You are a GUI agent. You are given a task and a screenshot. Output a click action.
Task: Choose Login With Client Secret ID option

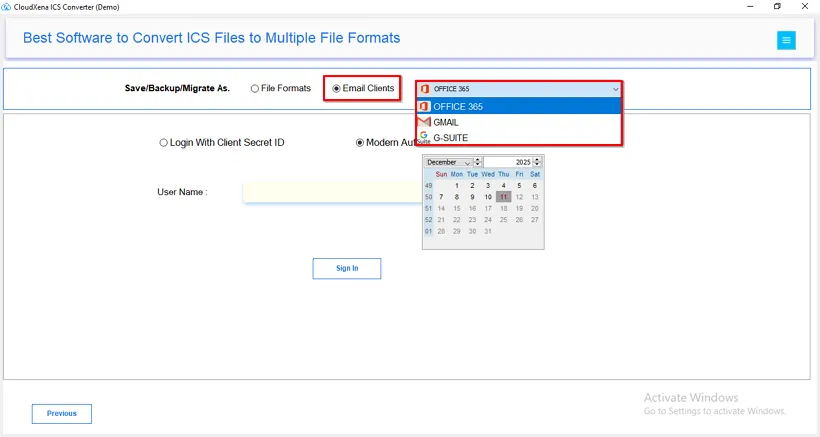(164, 143)
